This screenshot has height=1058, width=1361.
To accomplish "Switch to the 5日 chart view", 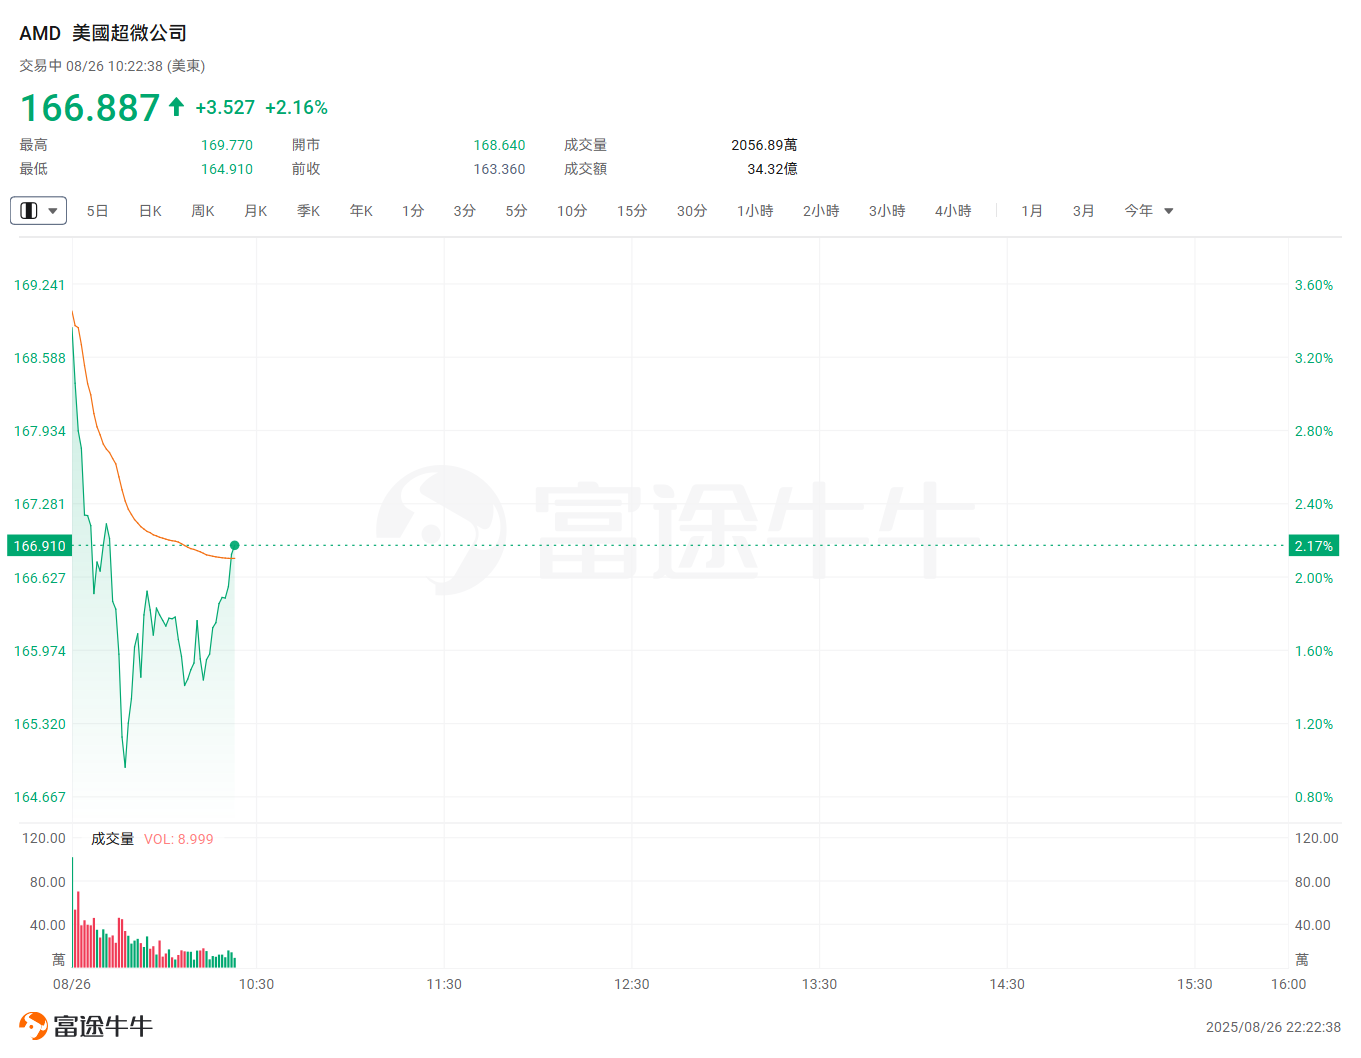I will (x=97, y=211).
